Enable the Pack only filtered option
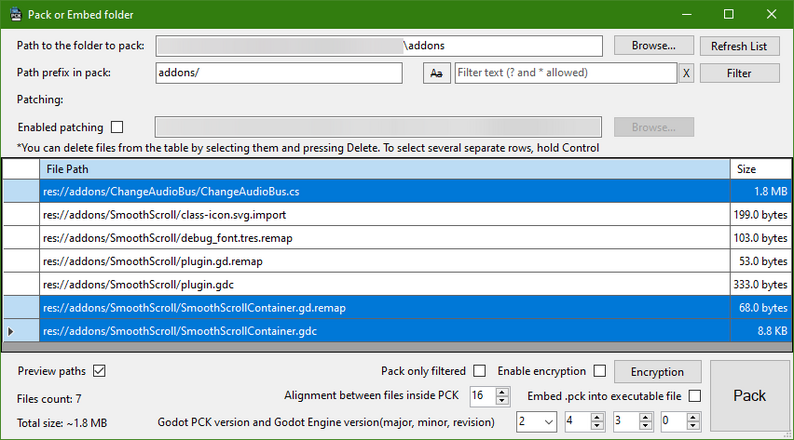Screen dimensions: 794x440 point(480,372)
